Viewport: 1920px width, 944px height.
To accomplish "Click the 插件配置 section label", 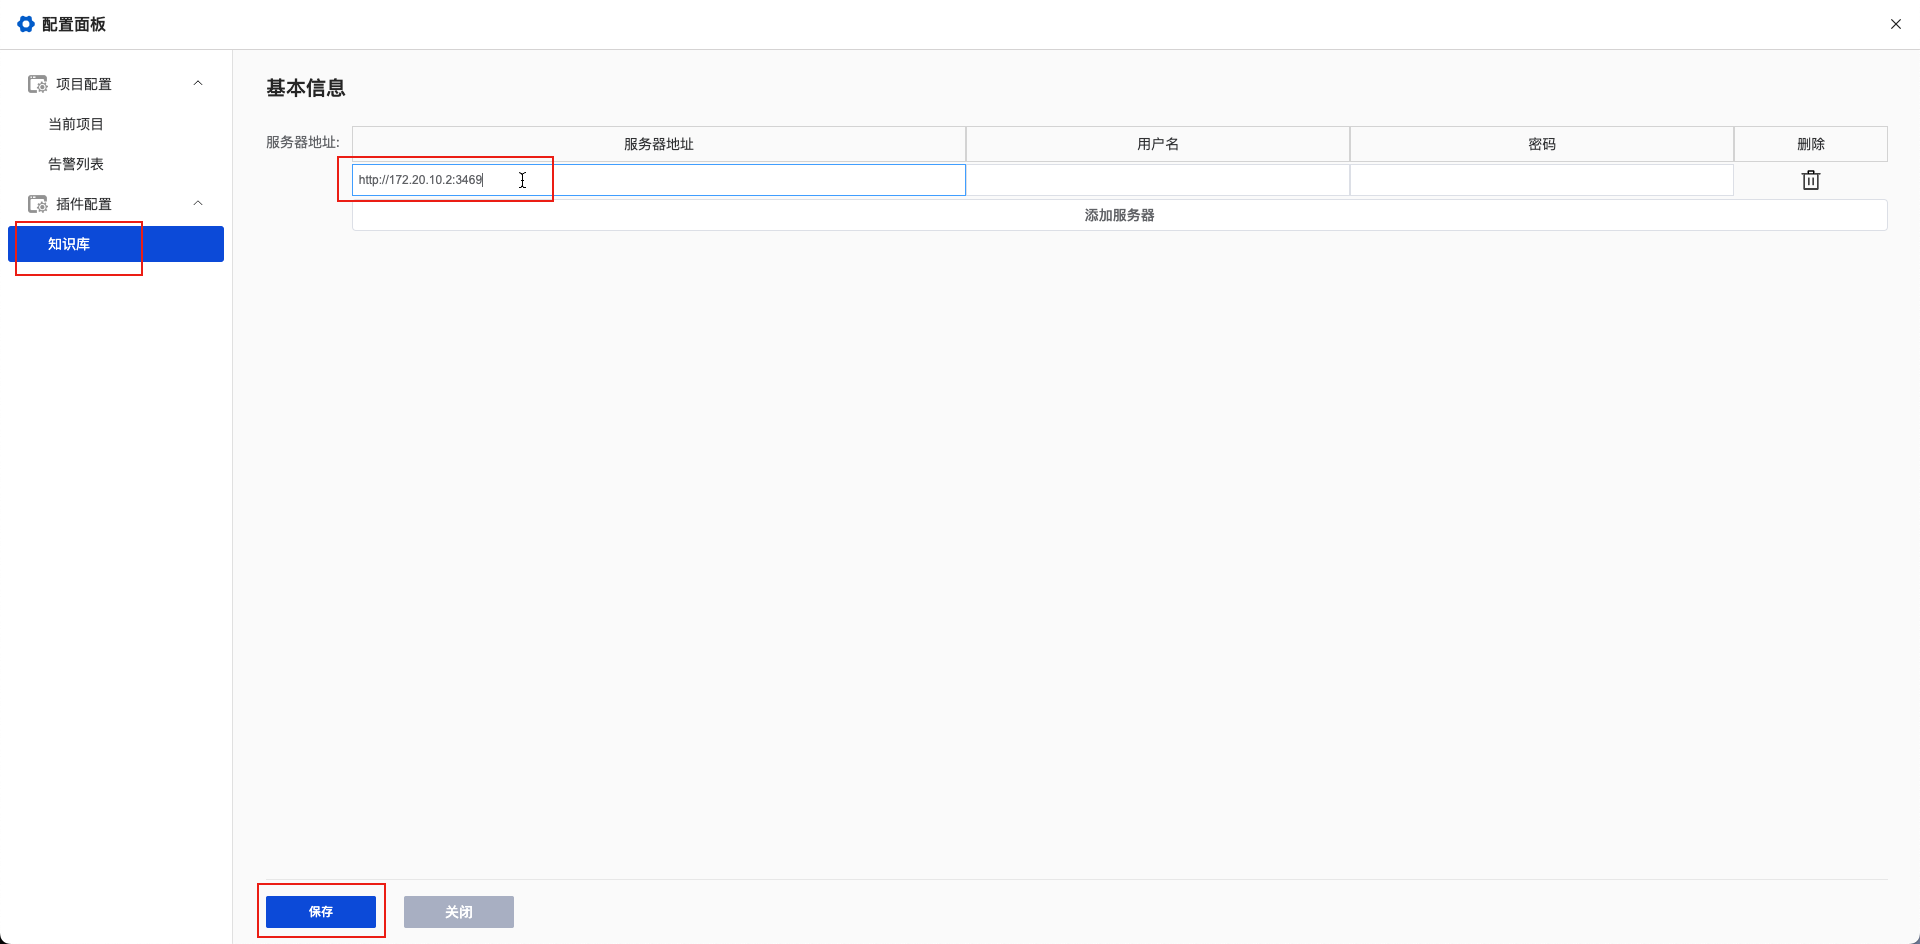I will 84,204.
